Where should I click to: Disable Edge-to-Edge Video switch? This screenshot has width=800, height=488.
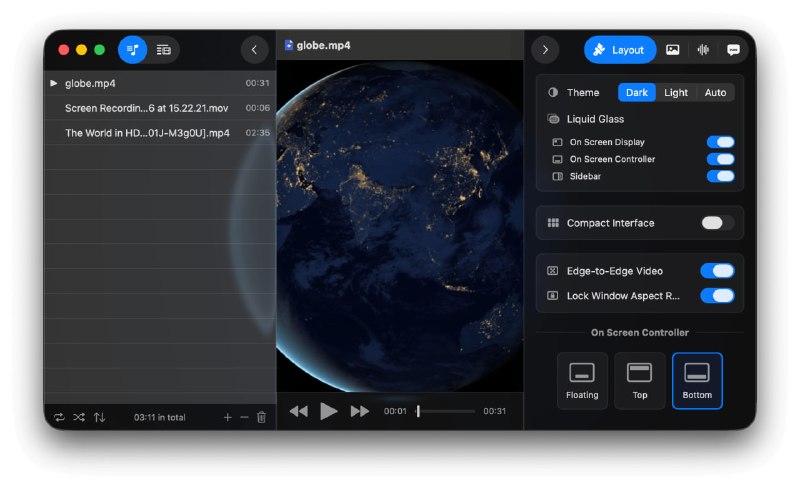[x=718, y=271]
